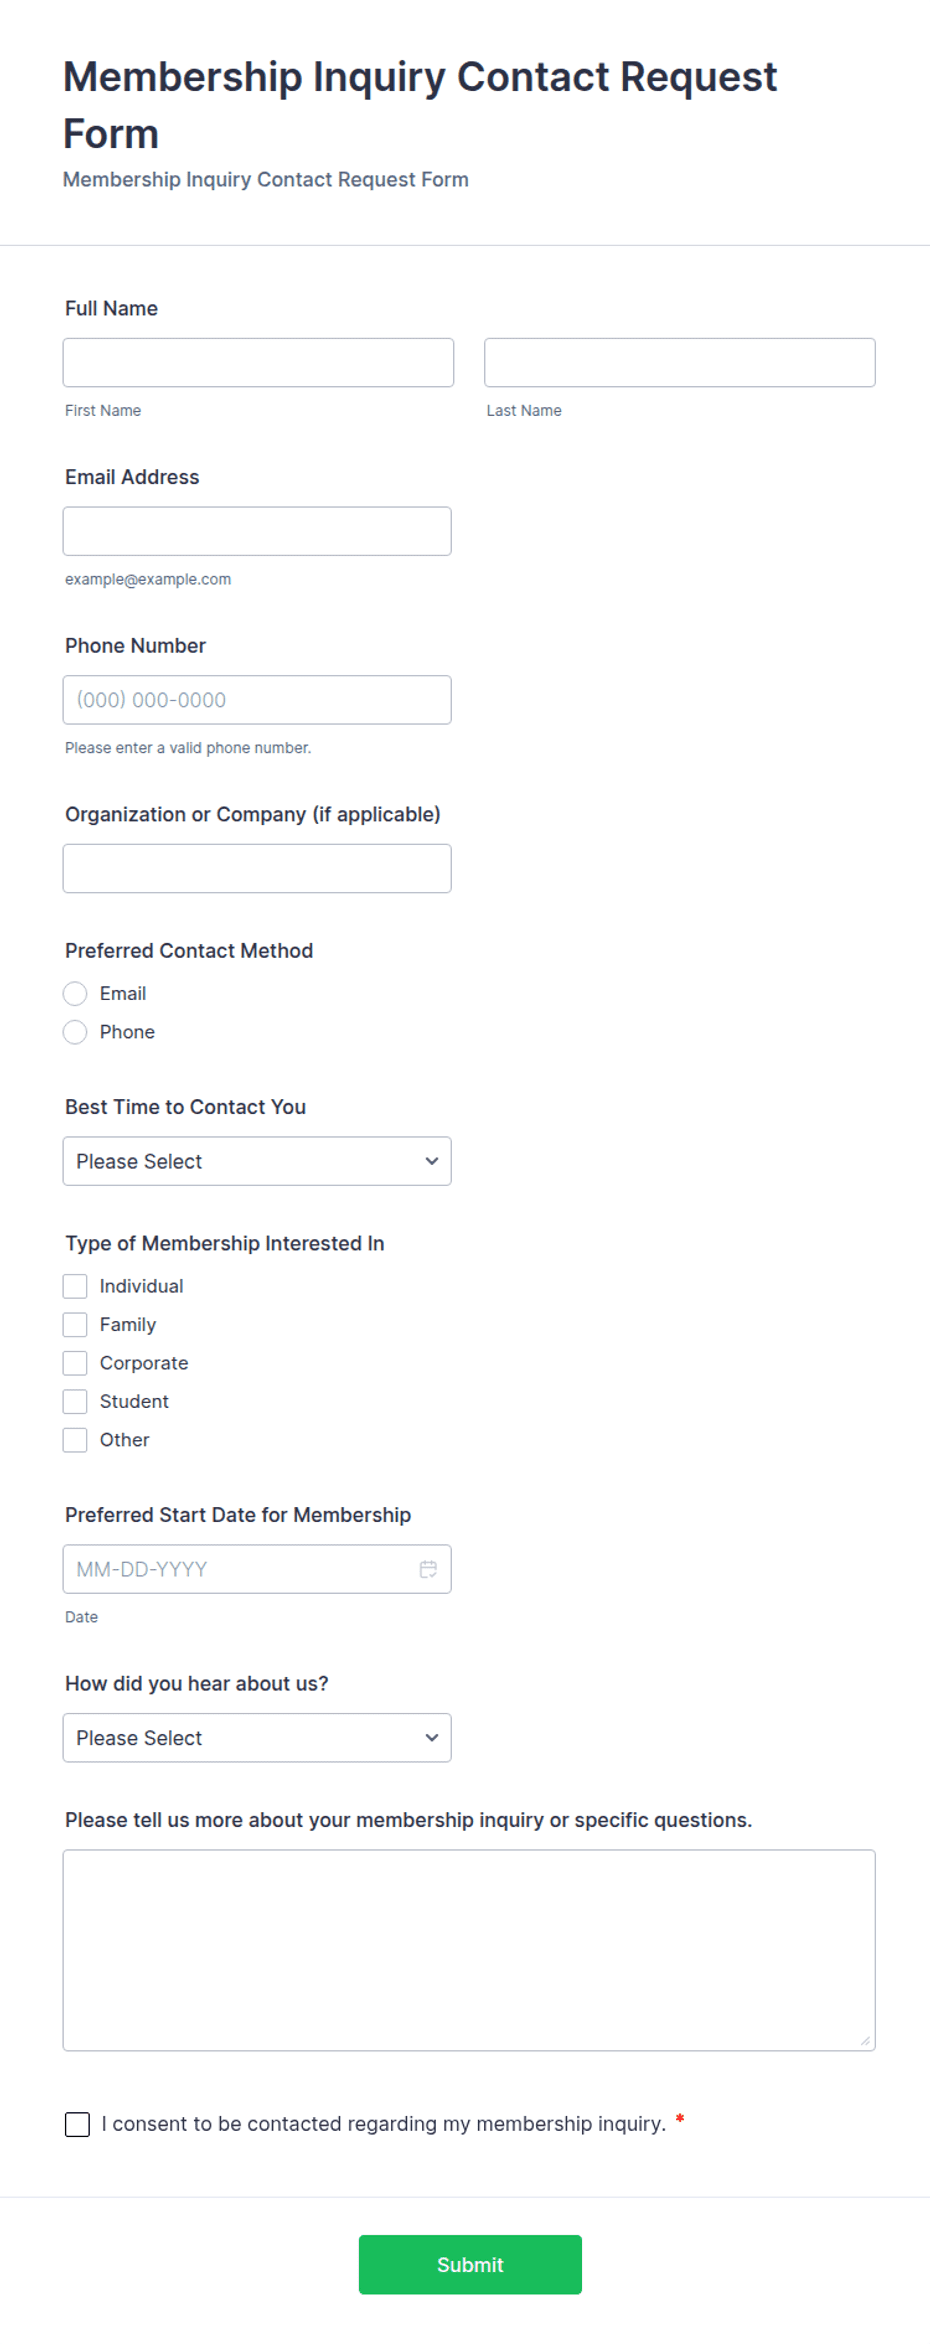The width and height of the screenshot is (930, 2344).
Task: Click into the Last Name field
Action: tap(680, 362)
